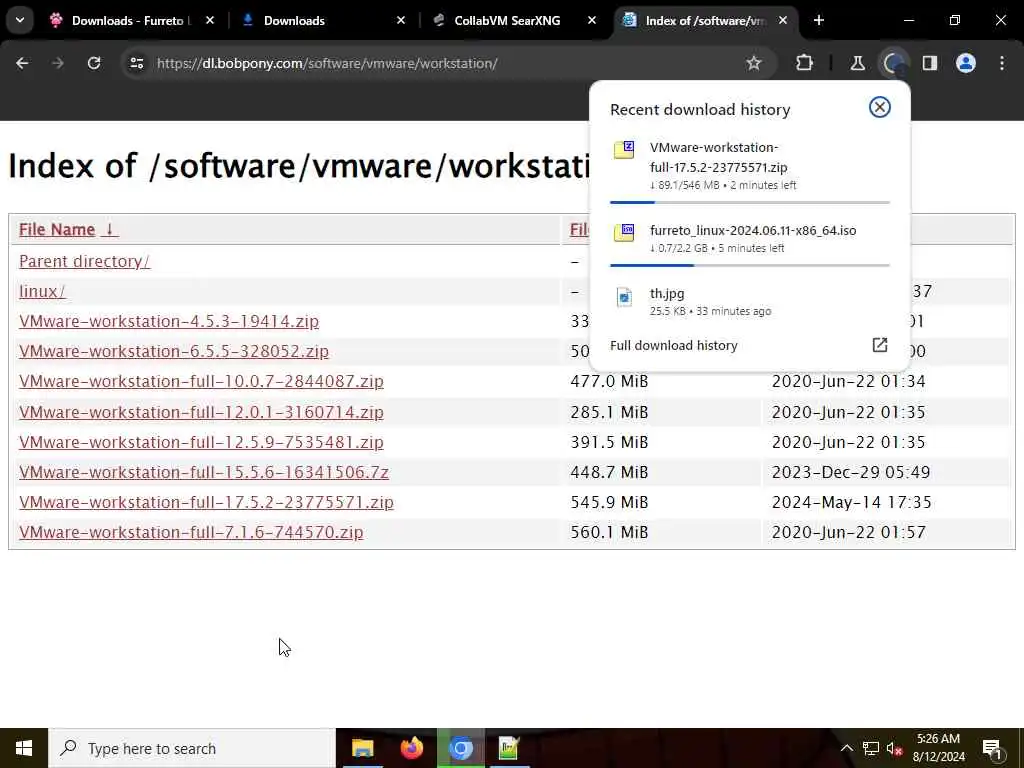Select the Index of /software tab
The image size is (1024, 768).
[705, 20]
